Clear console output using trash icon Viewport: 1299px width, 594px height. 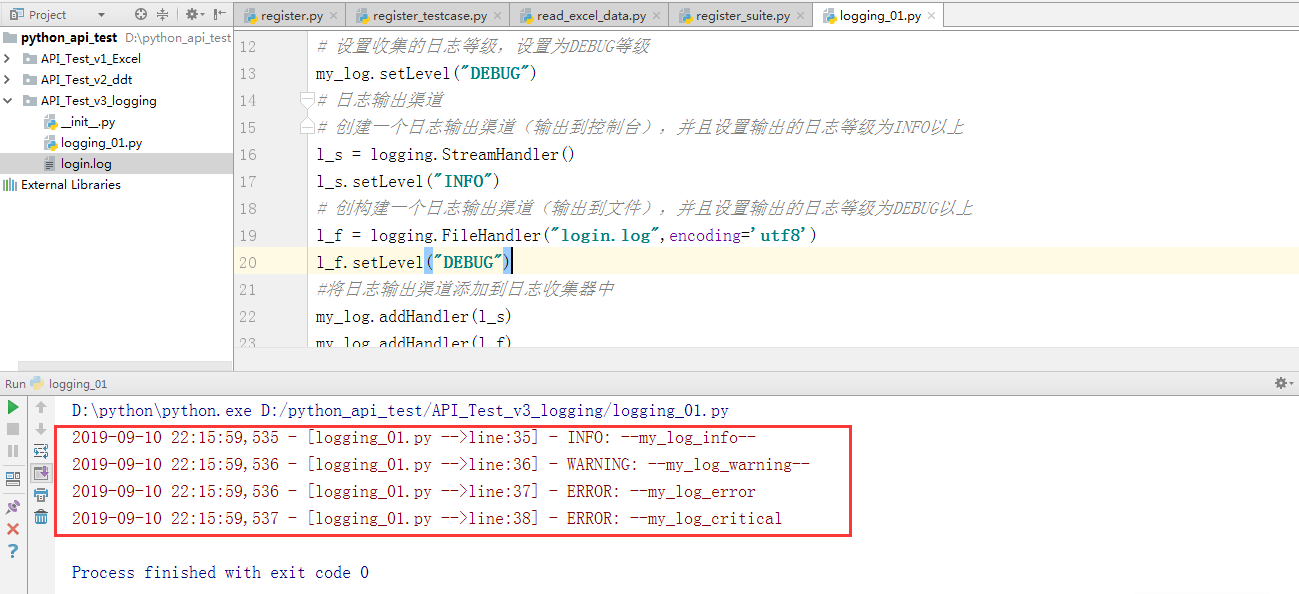[x=40, y=515]
